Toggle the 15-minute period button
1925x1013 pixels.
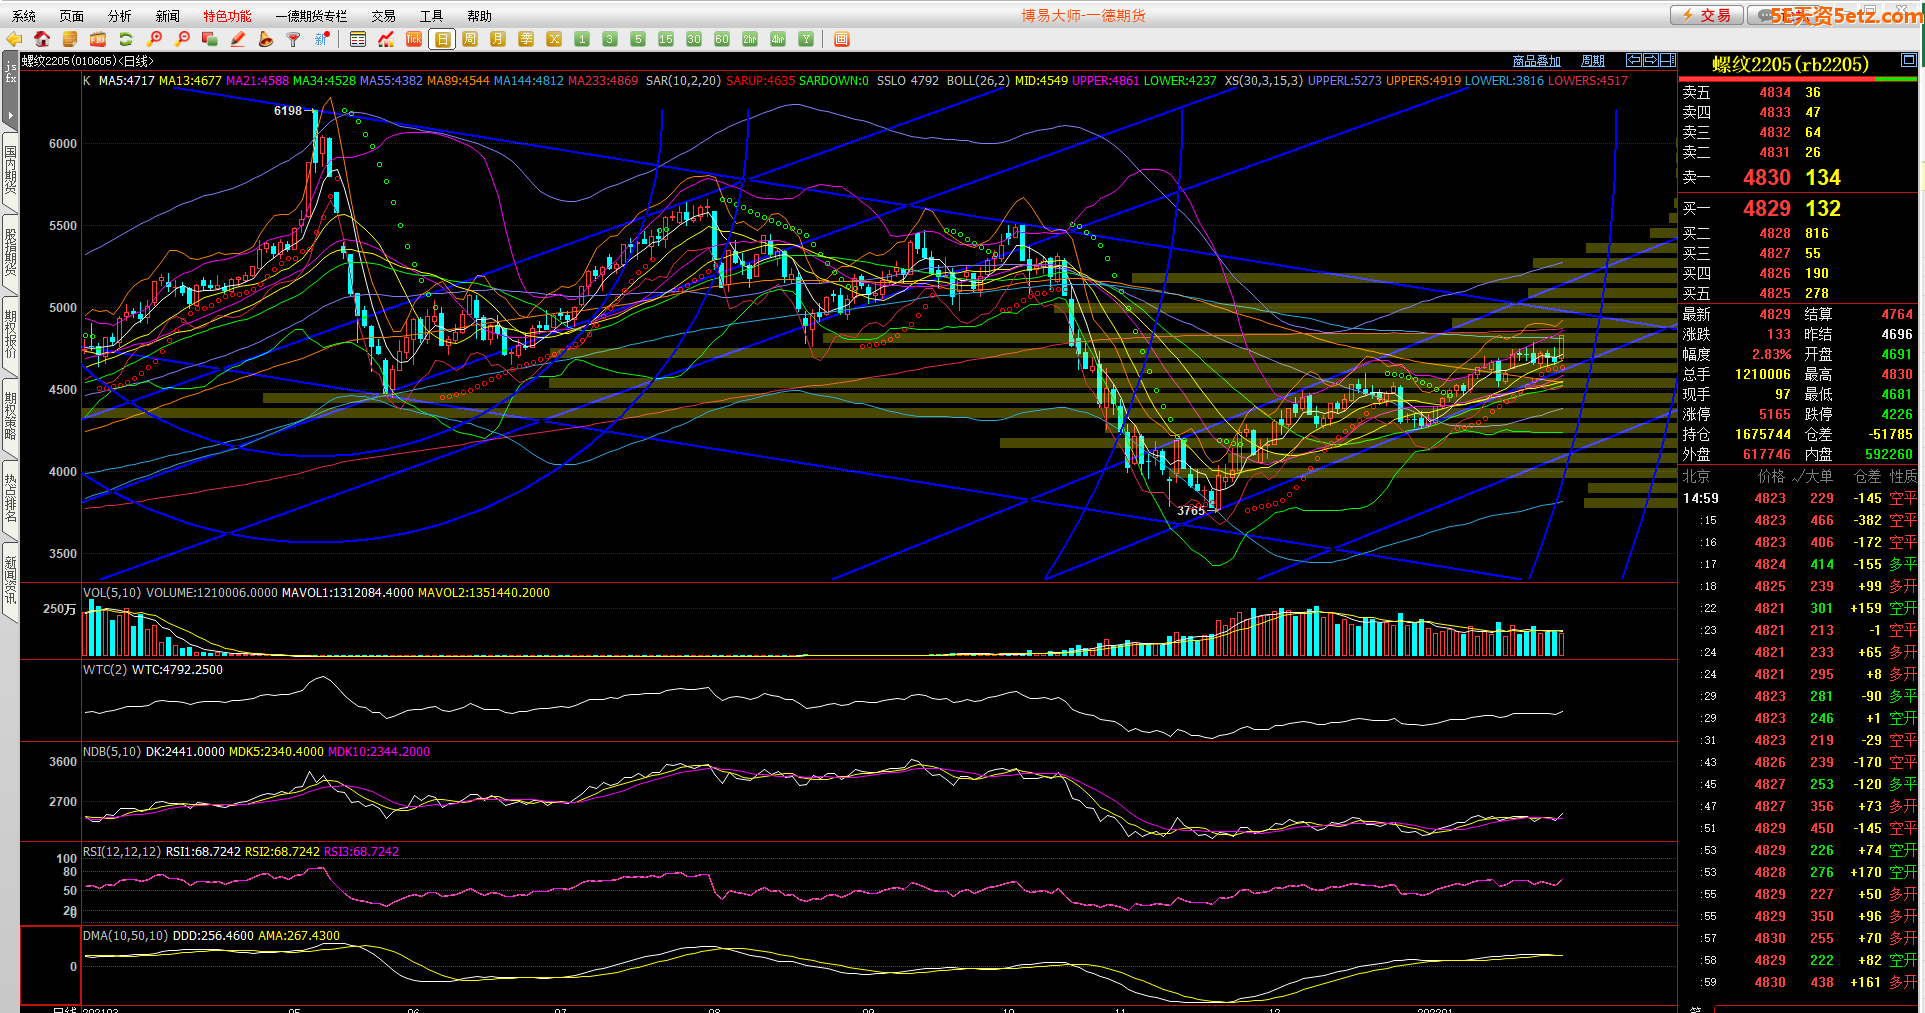click(666, 39)
